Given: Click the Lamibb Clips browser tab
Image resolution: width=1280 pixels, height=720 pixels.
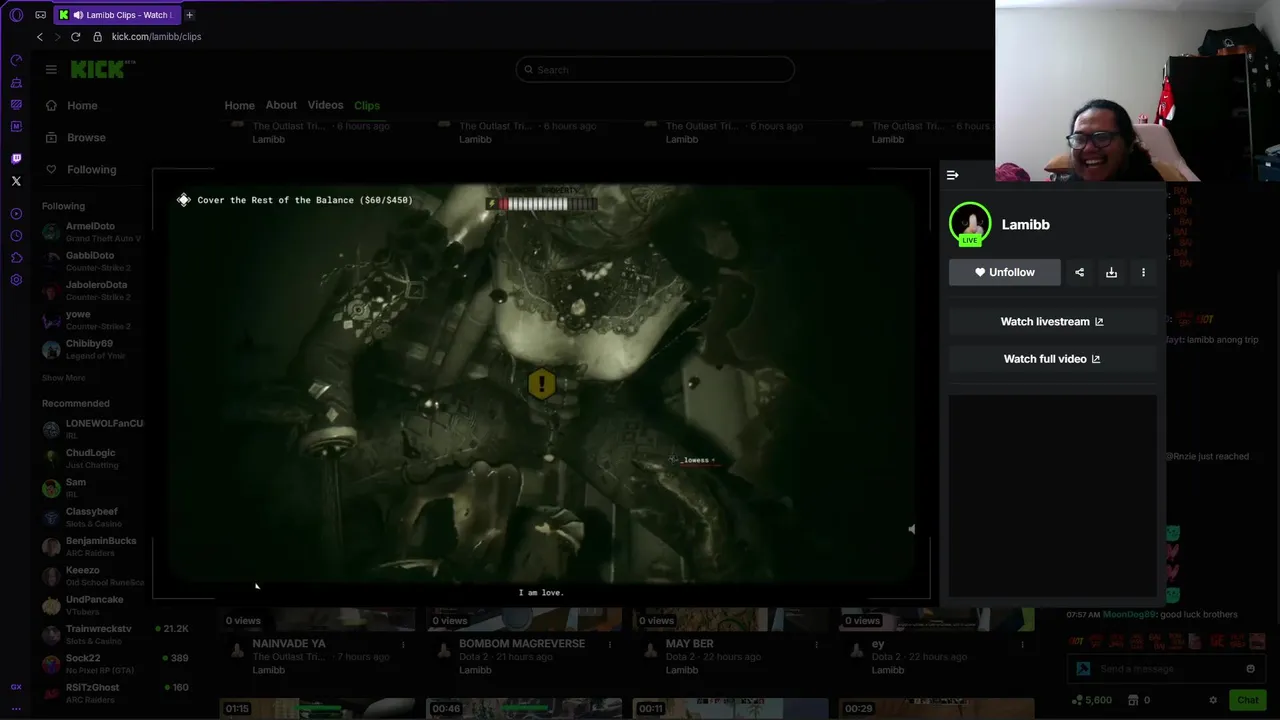Looking at the screenshot, I should coord(119,15).
